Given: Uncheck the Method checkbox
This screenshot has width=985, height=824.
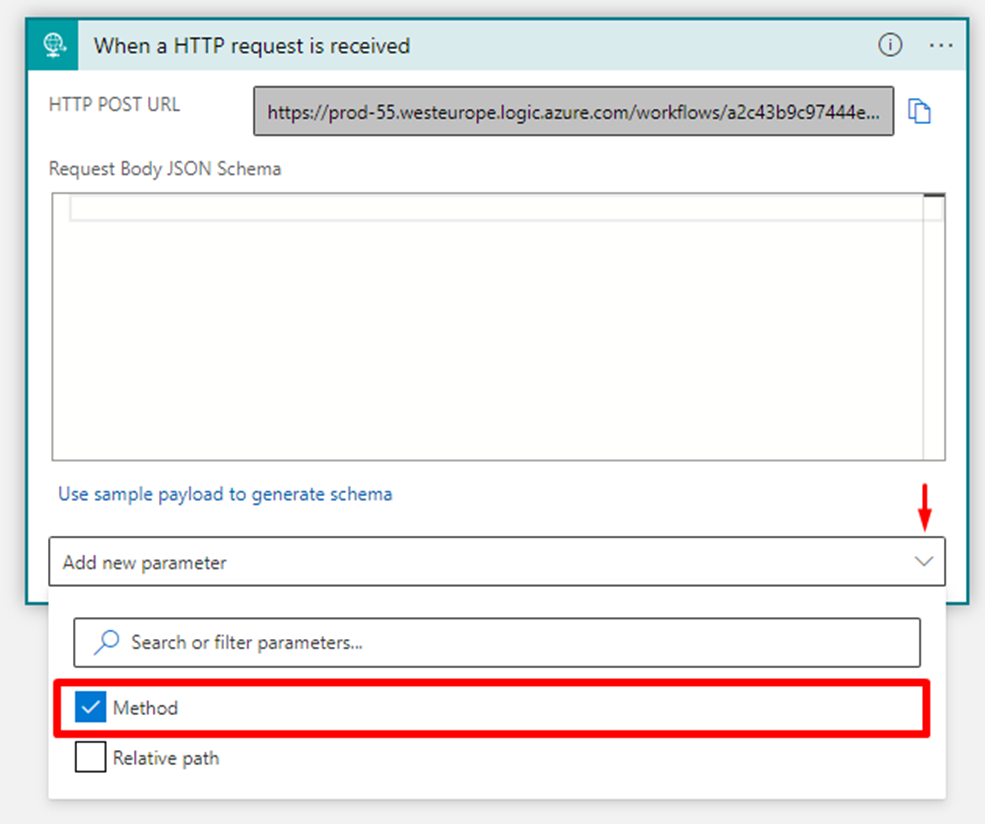Looking at the screenshot, I should coord(90,708).
